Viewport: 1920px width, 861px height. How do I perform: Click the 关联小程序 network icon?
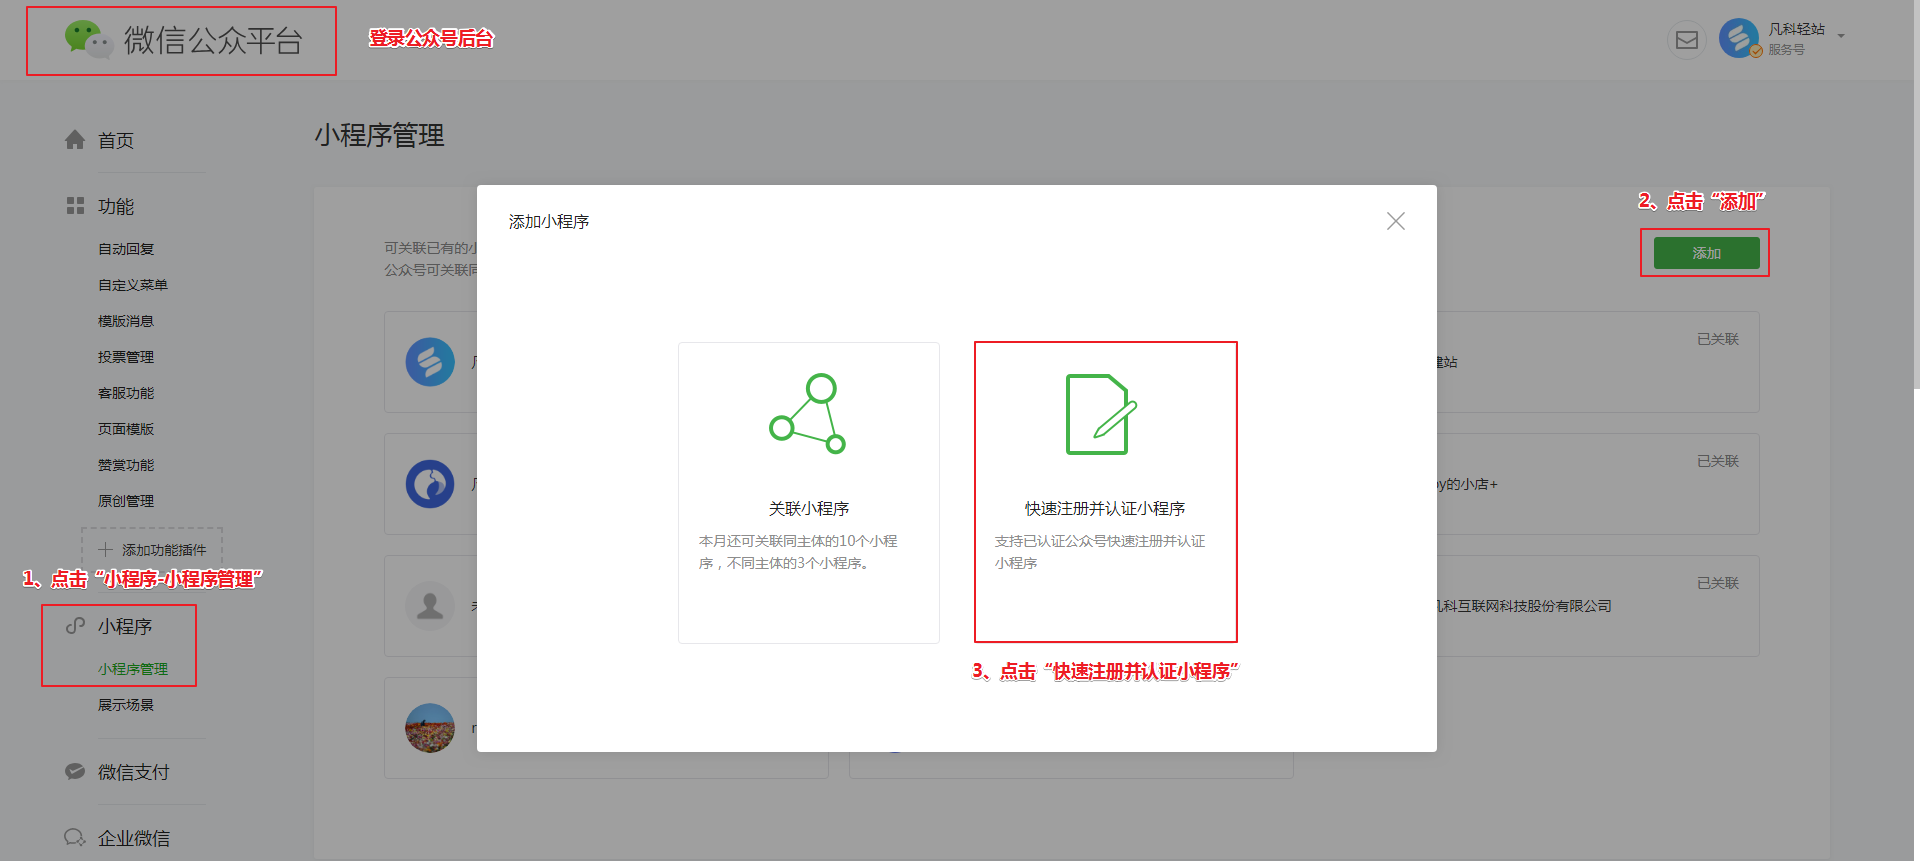coord(808,414)
